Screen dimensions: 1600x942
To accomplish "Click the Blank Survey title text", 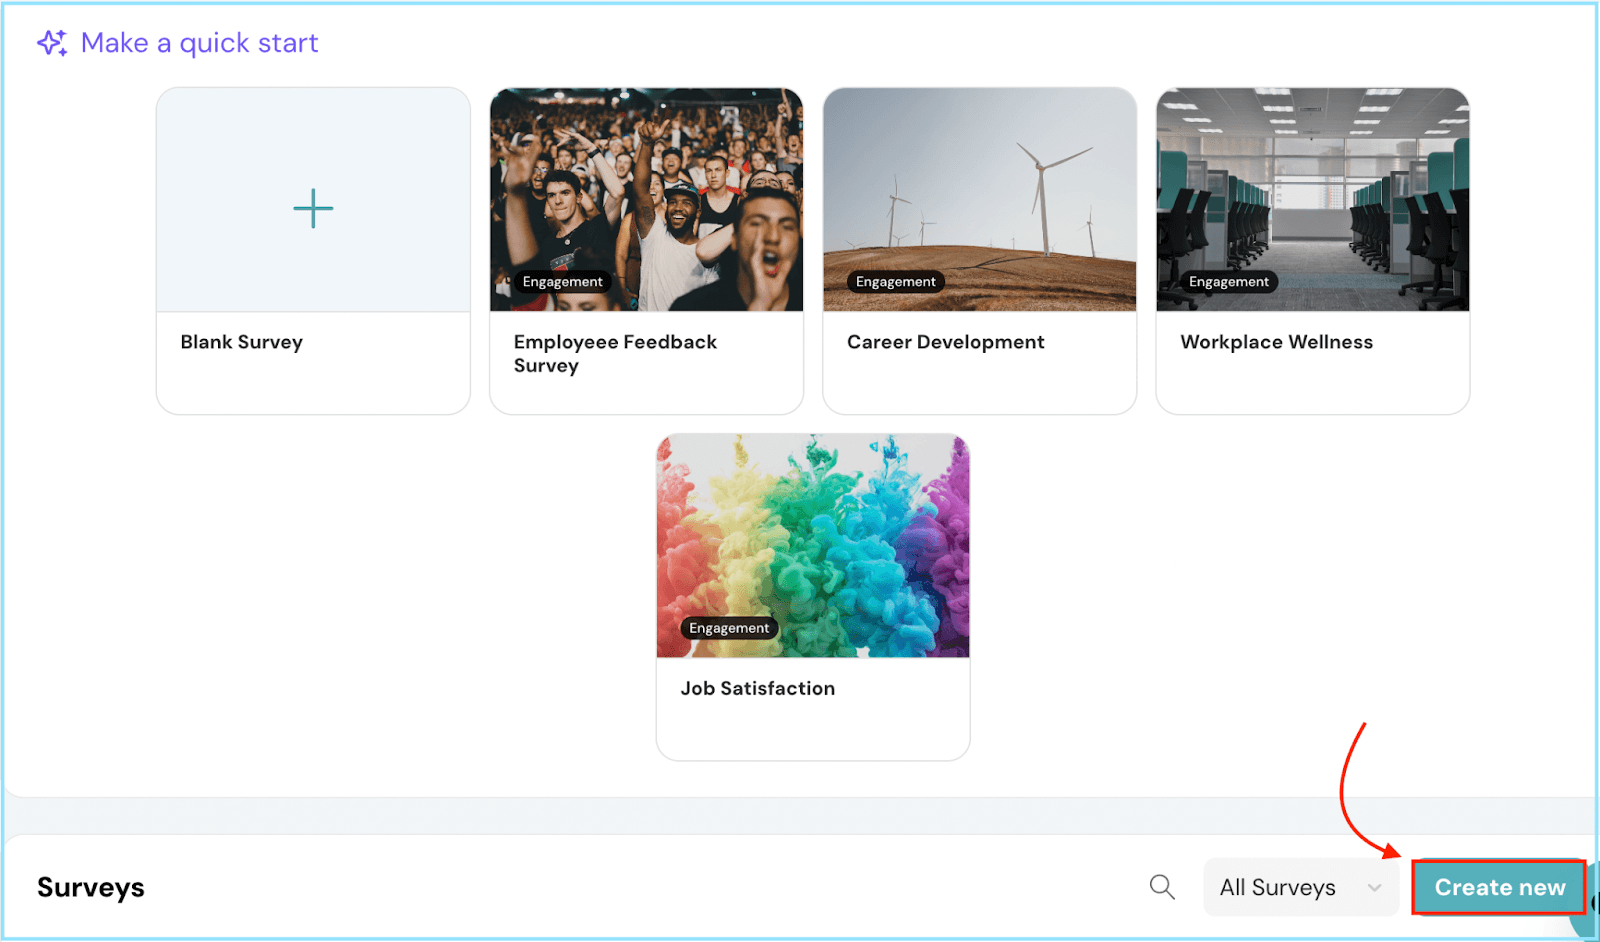I will (x=241, y=342).
